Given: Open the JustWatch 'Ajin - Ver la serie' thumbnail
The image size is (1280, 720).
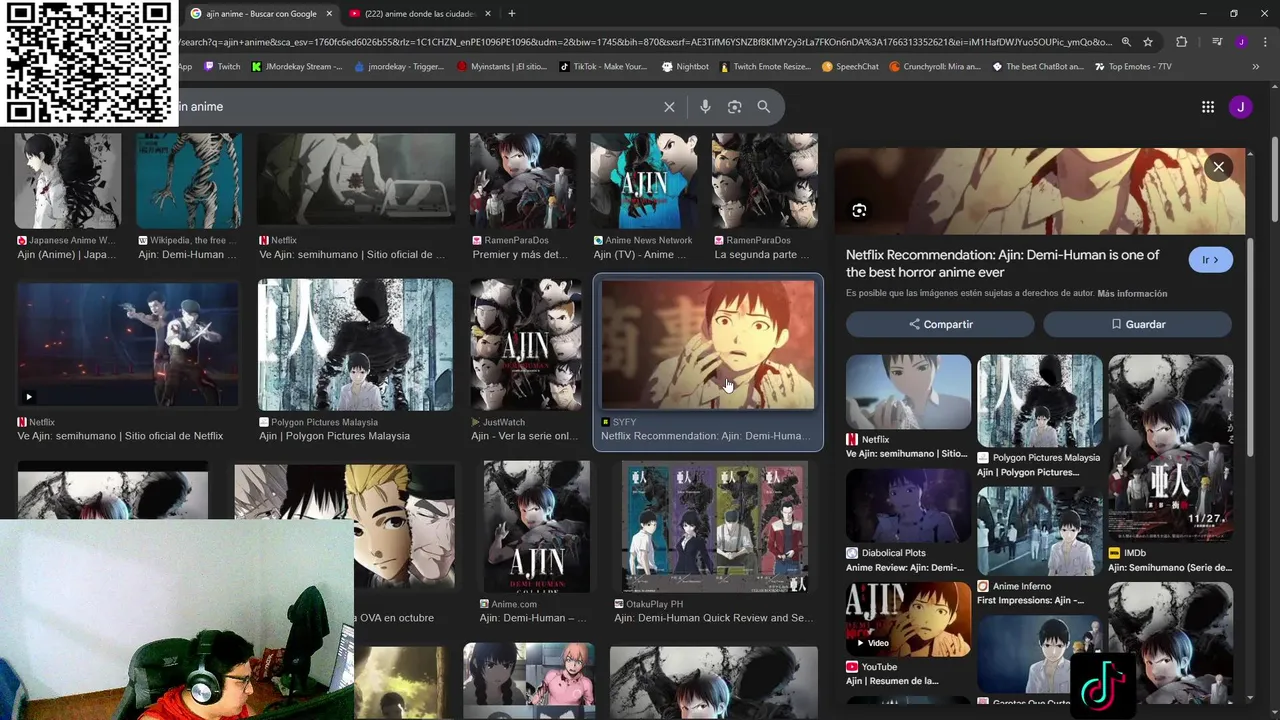Looking at the screenshot, I should (526, 344).
